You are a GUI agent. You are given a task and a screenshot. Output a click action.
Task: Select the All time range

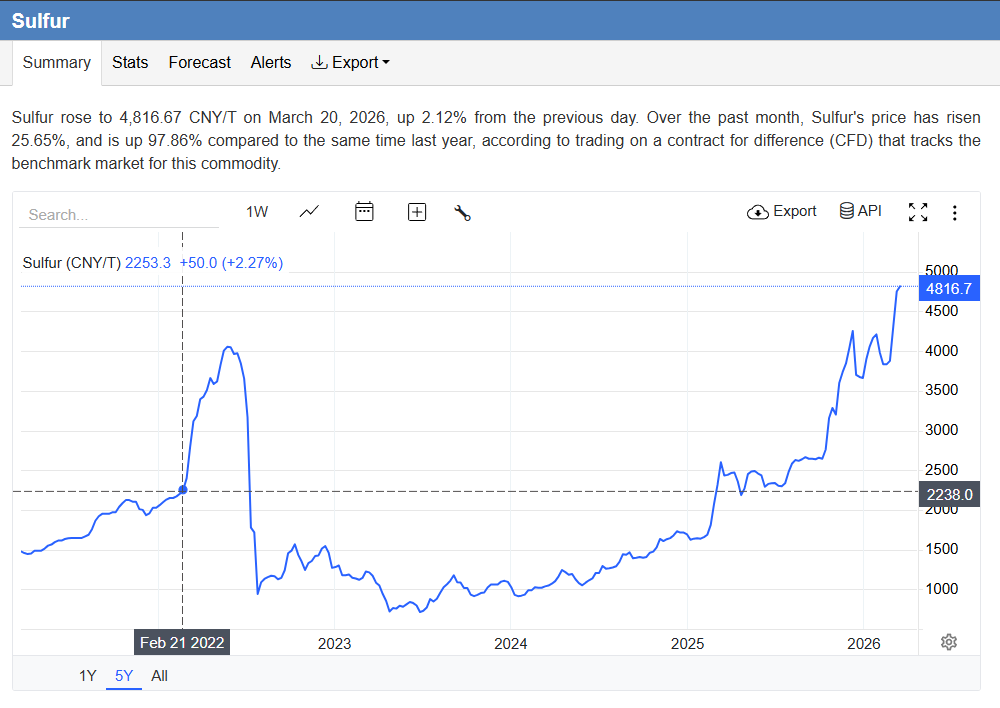click(x=159, y=676)
